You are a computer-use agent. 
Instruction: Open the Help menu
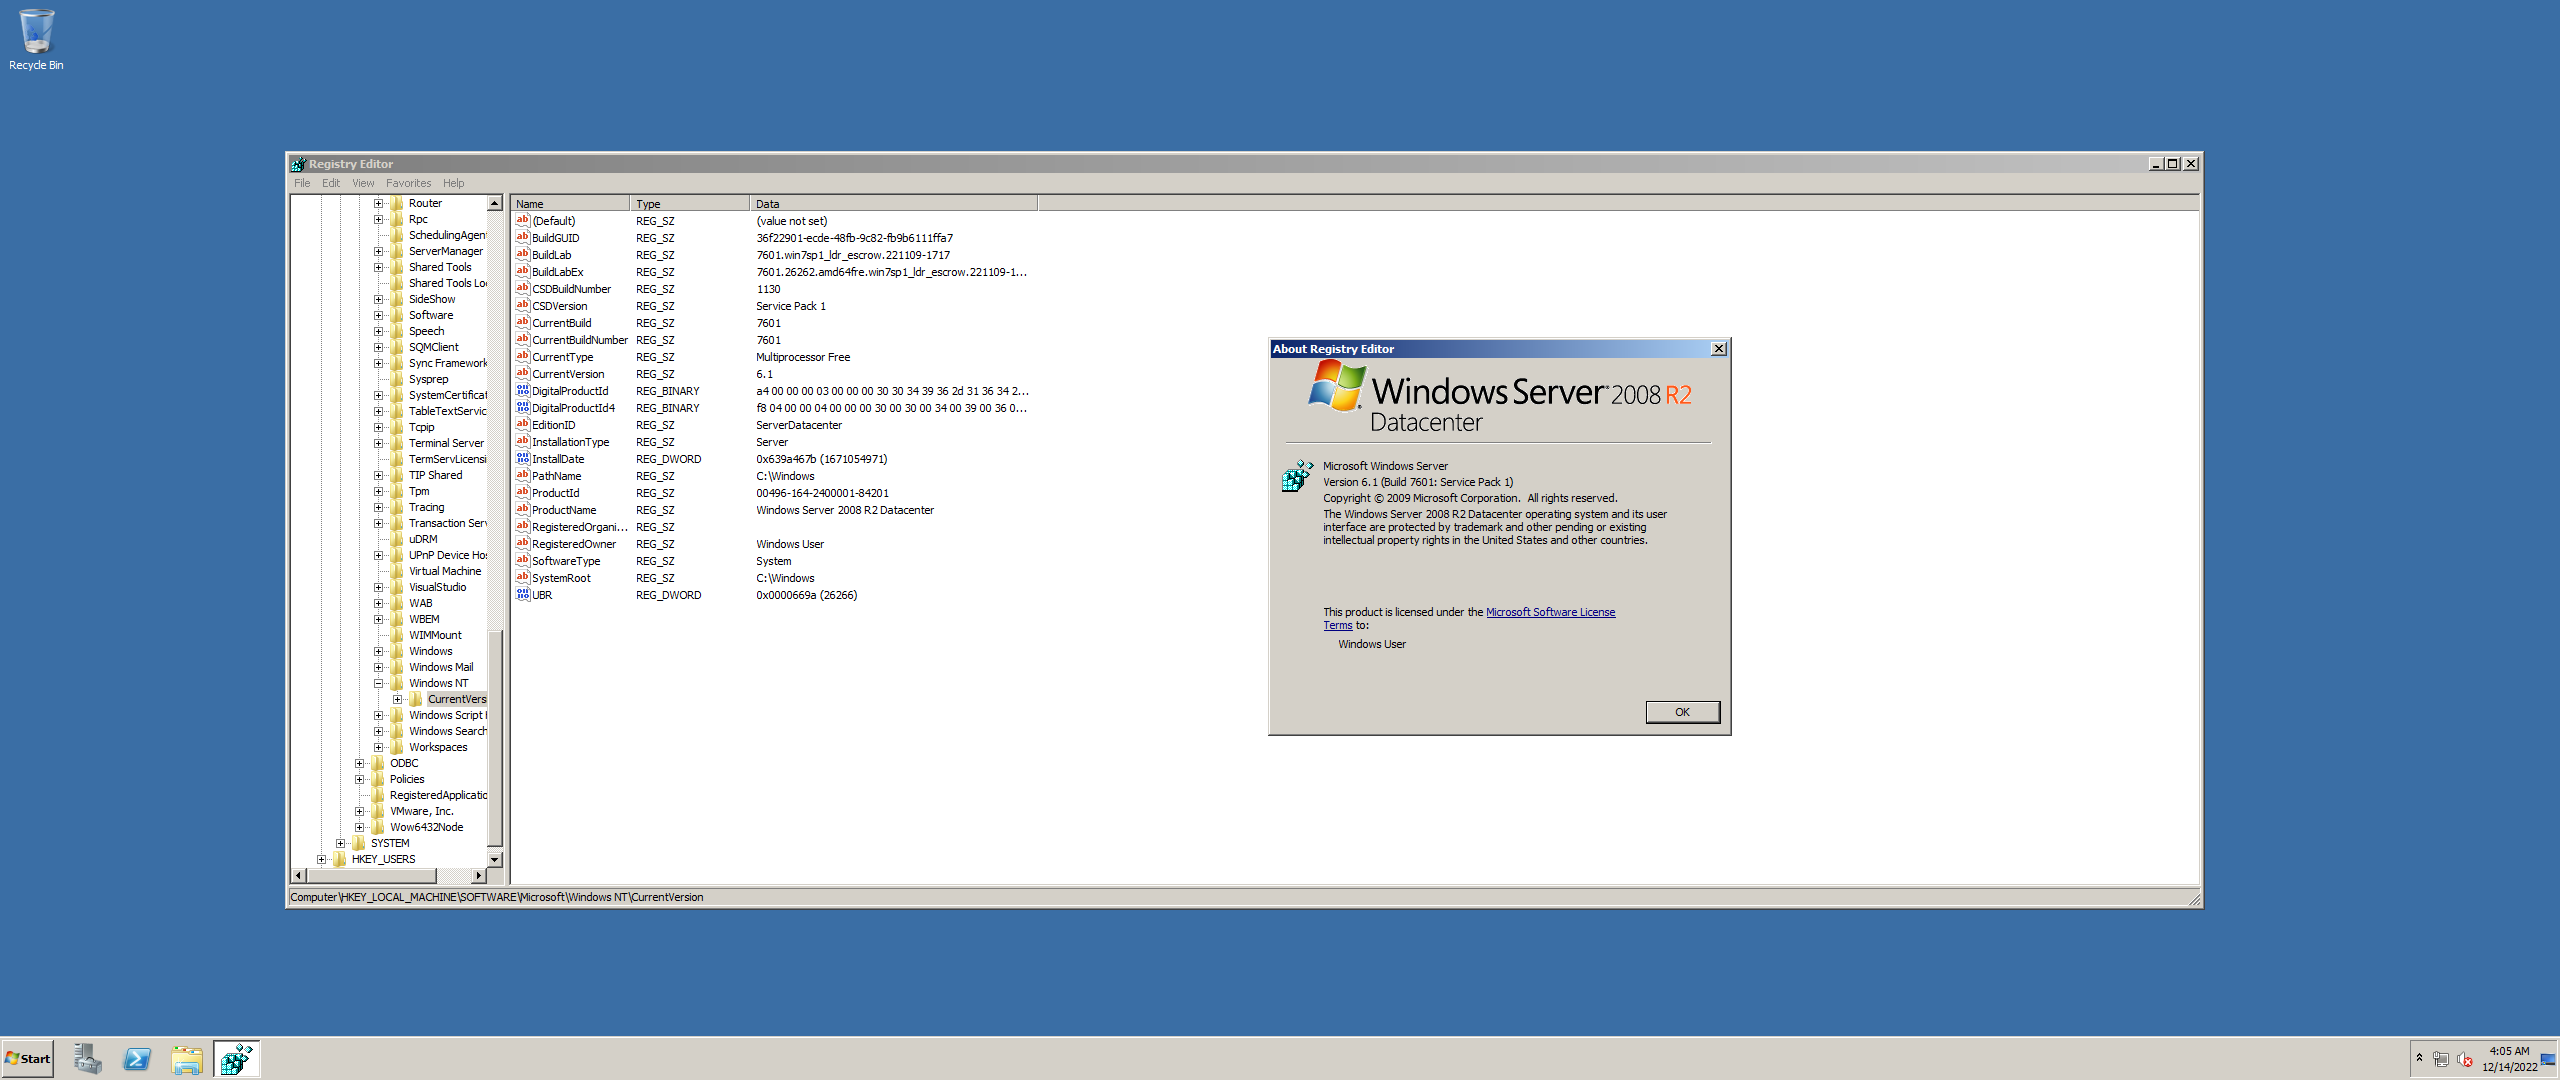[454, 183]
